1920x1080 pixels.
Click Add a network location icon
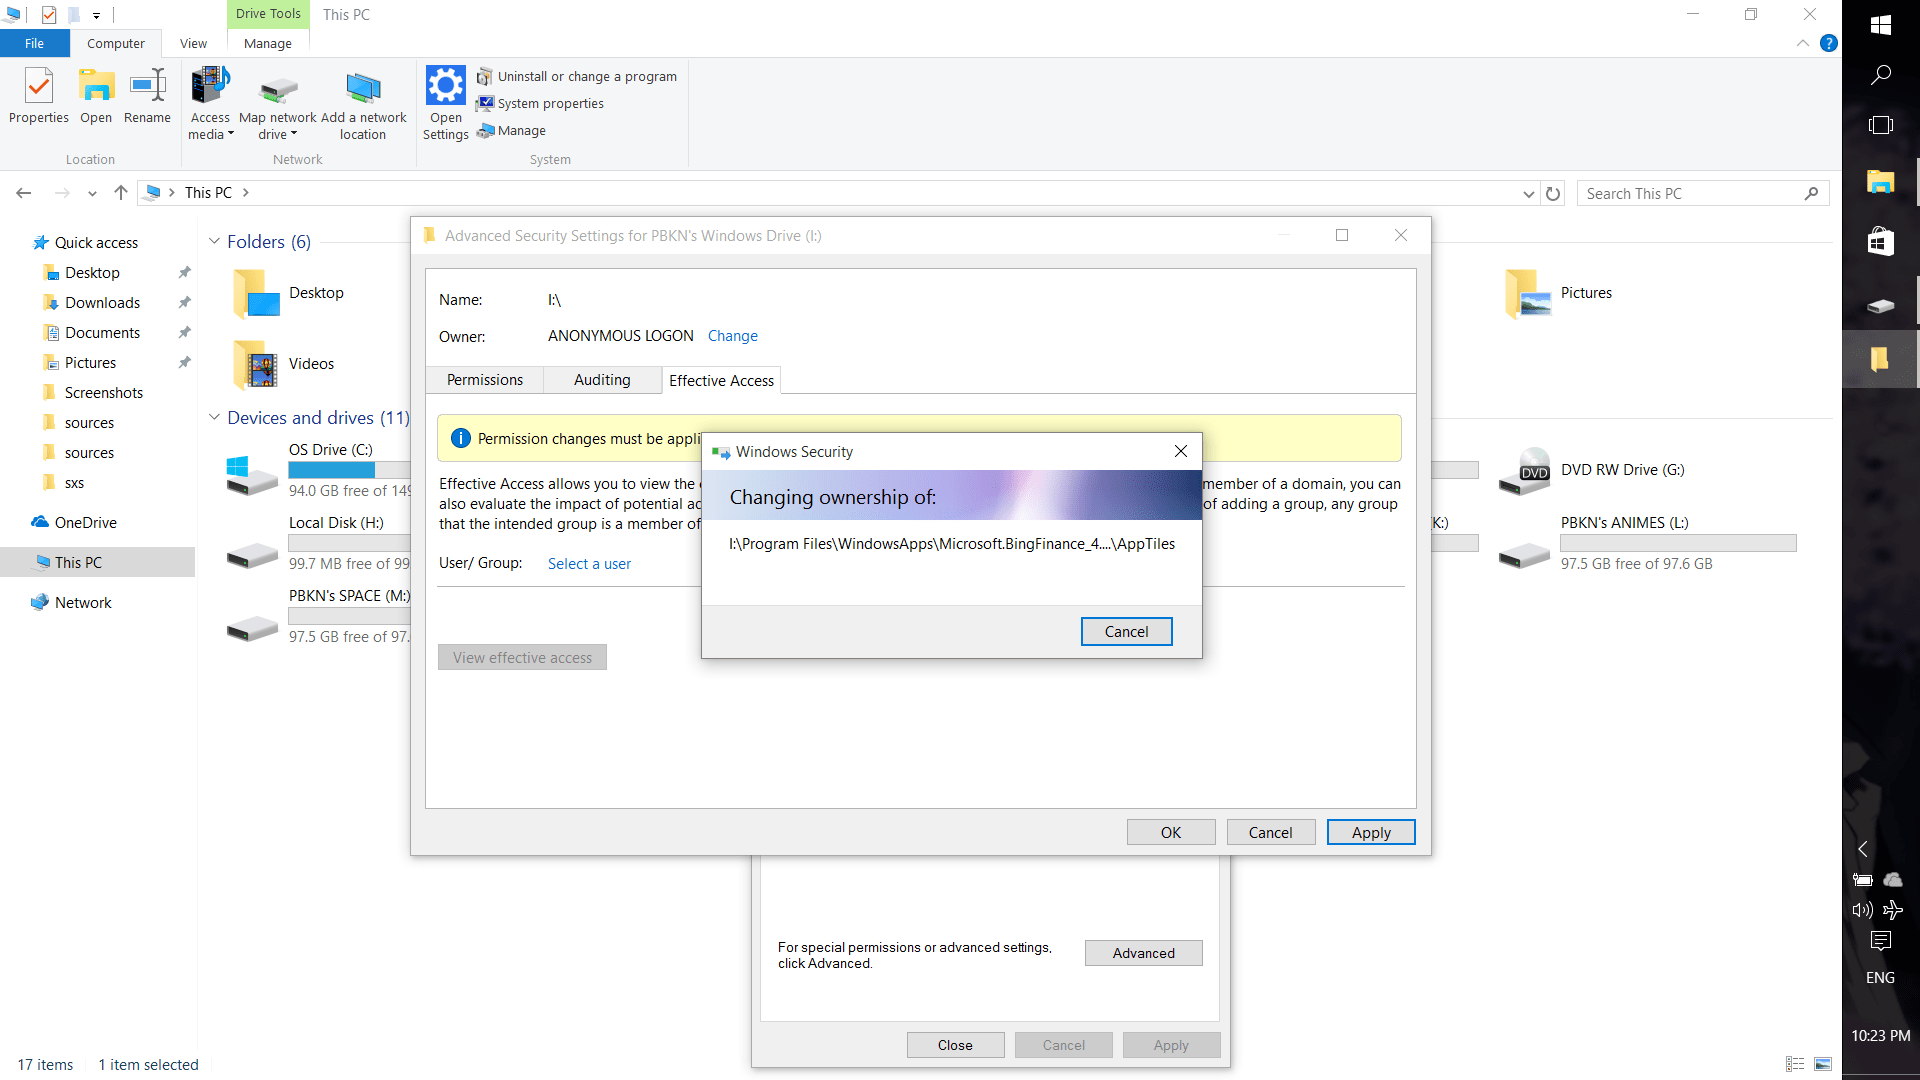point(363,88)
